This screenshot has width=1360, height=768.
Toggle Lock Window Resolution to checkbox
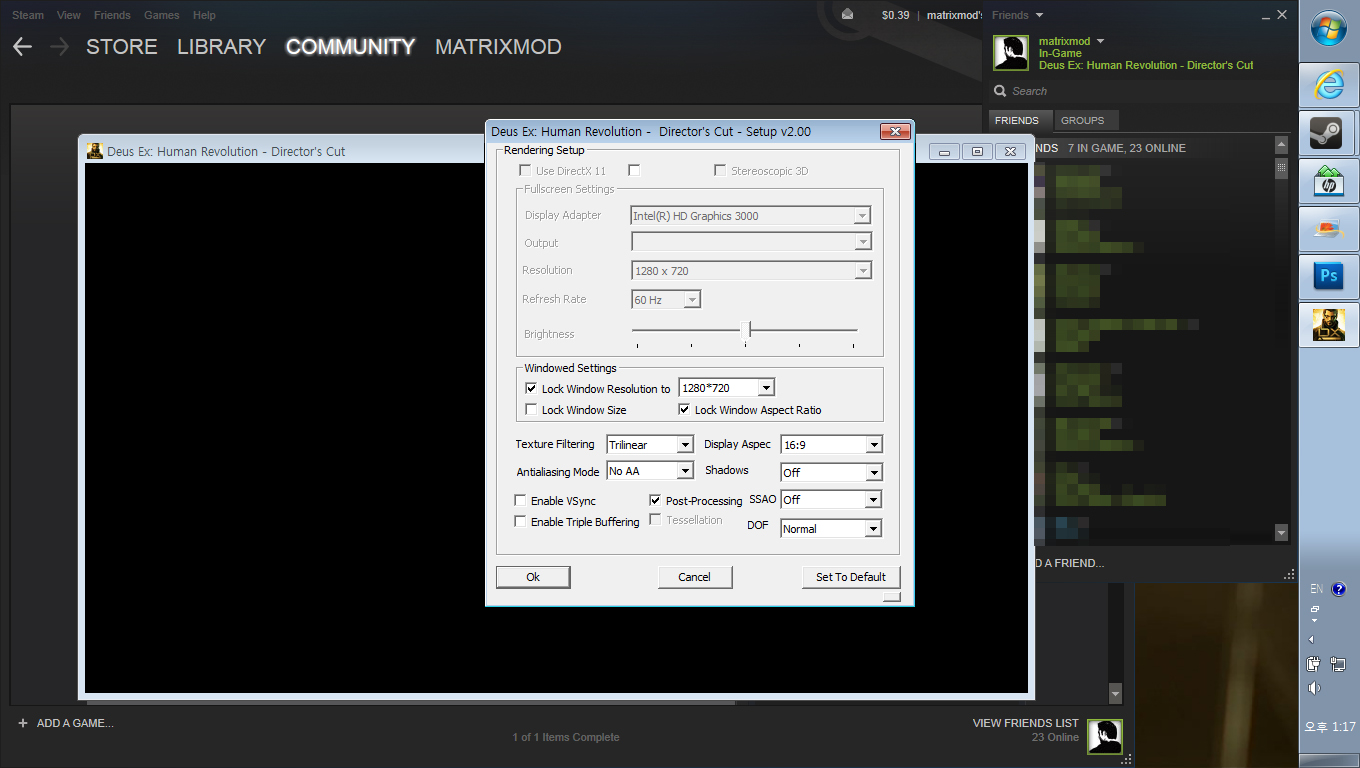(531, 388)
